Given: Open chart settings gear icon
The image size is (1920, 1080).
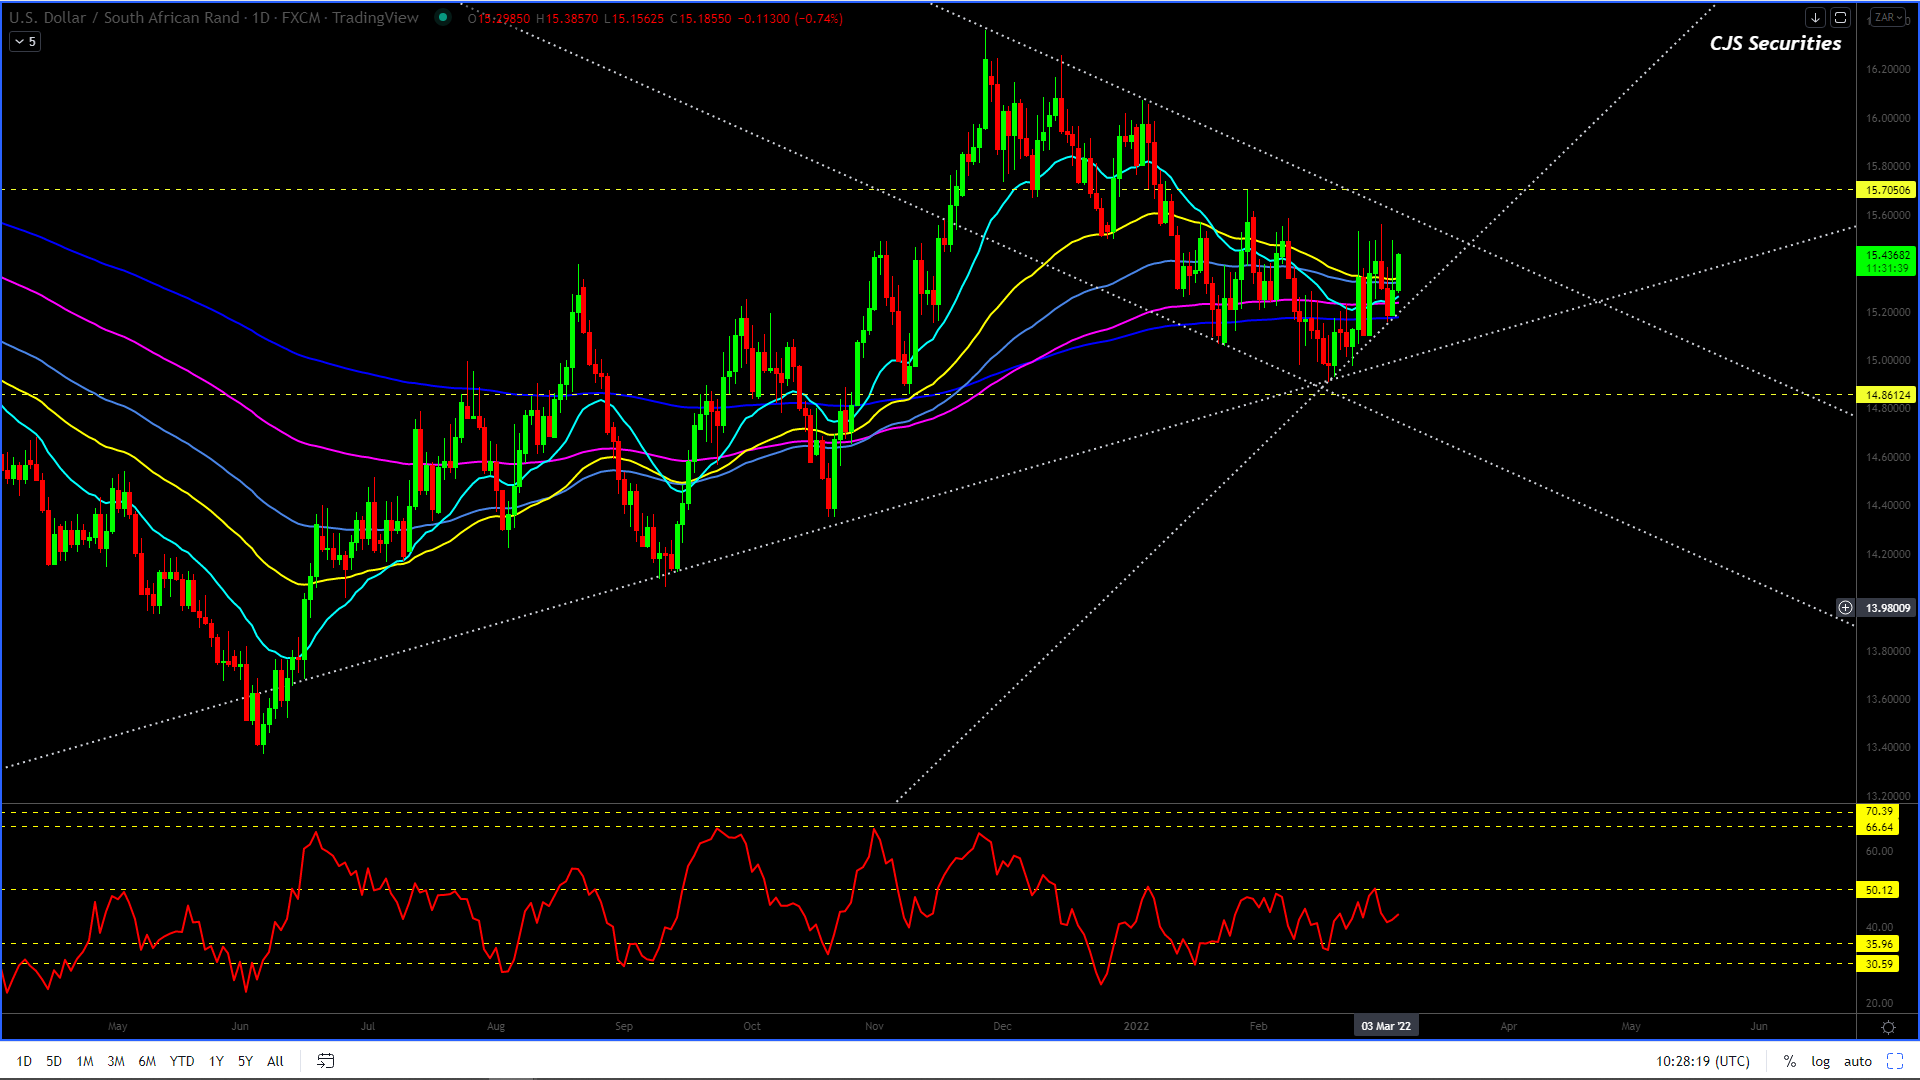Looking at the screenshot, I should (1888, 1027).
